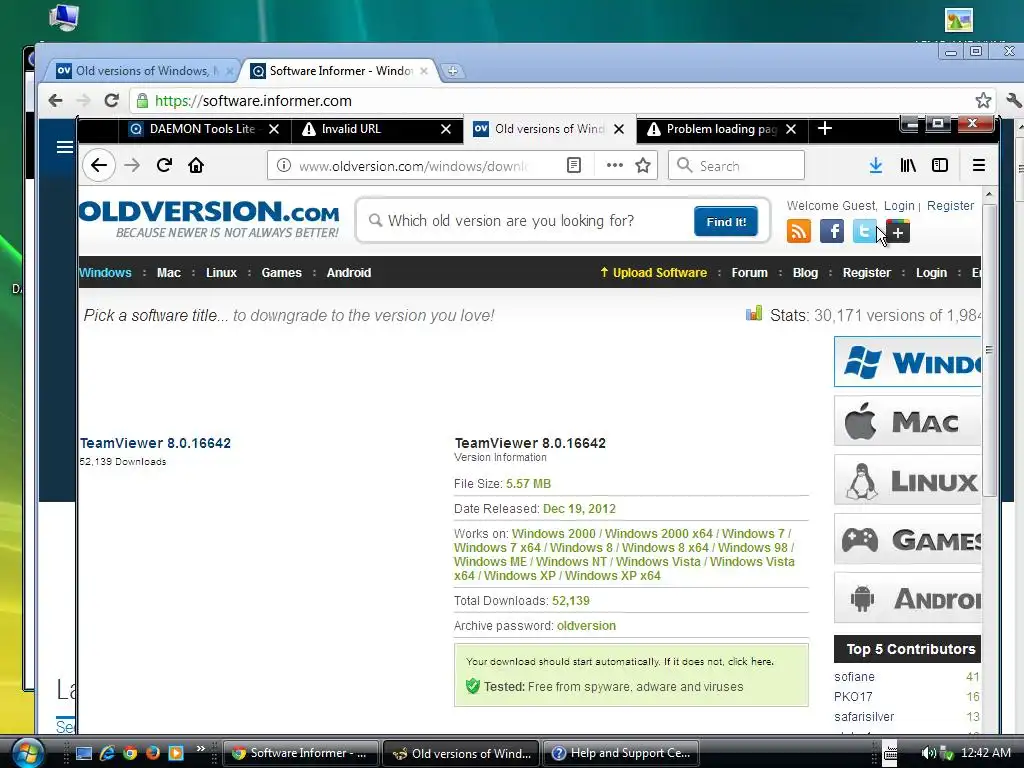This screenshot has width=1024, height=768.
Task: Click Mac sidebar banner
Action: tap(908, 421)
